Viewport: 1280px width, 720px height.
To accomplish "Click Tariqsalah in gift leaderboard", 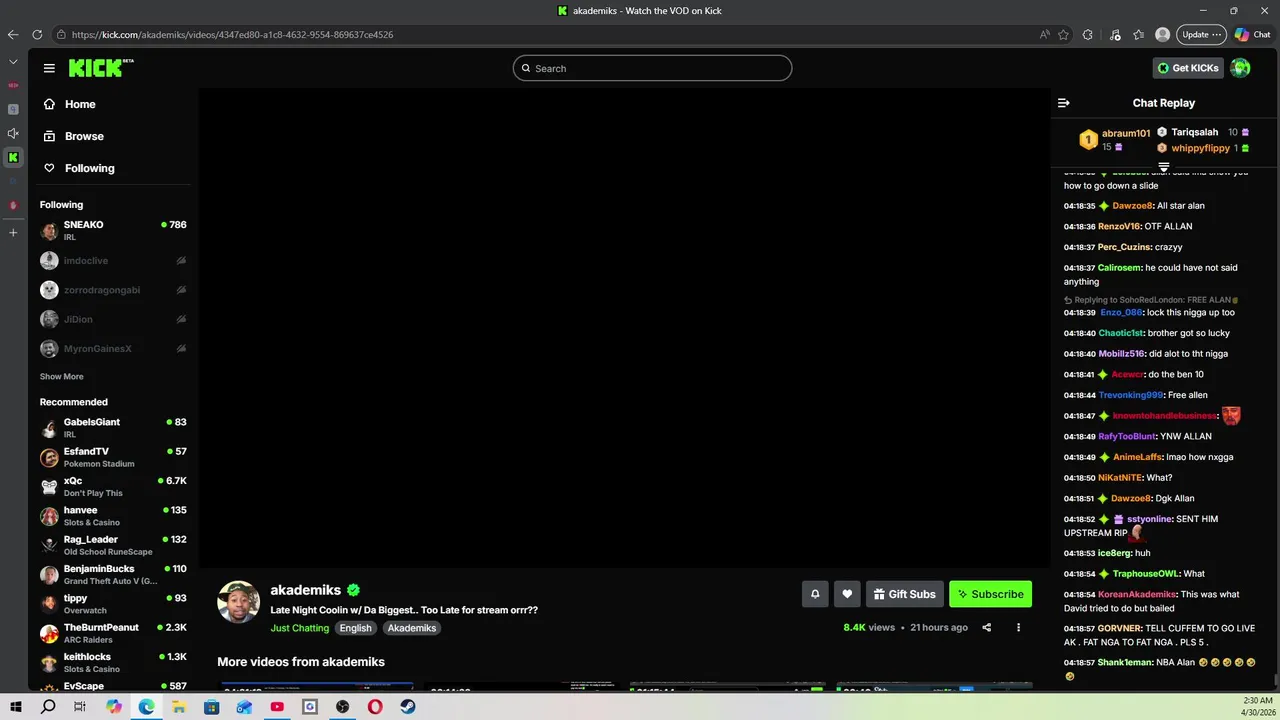I will [1194, 132].
